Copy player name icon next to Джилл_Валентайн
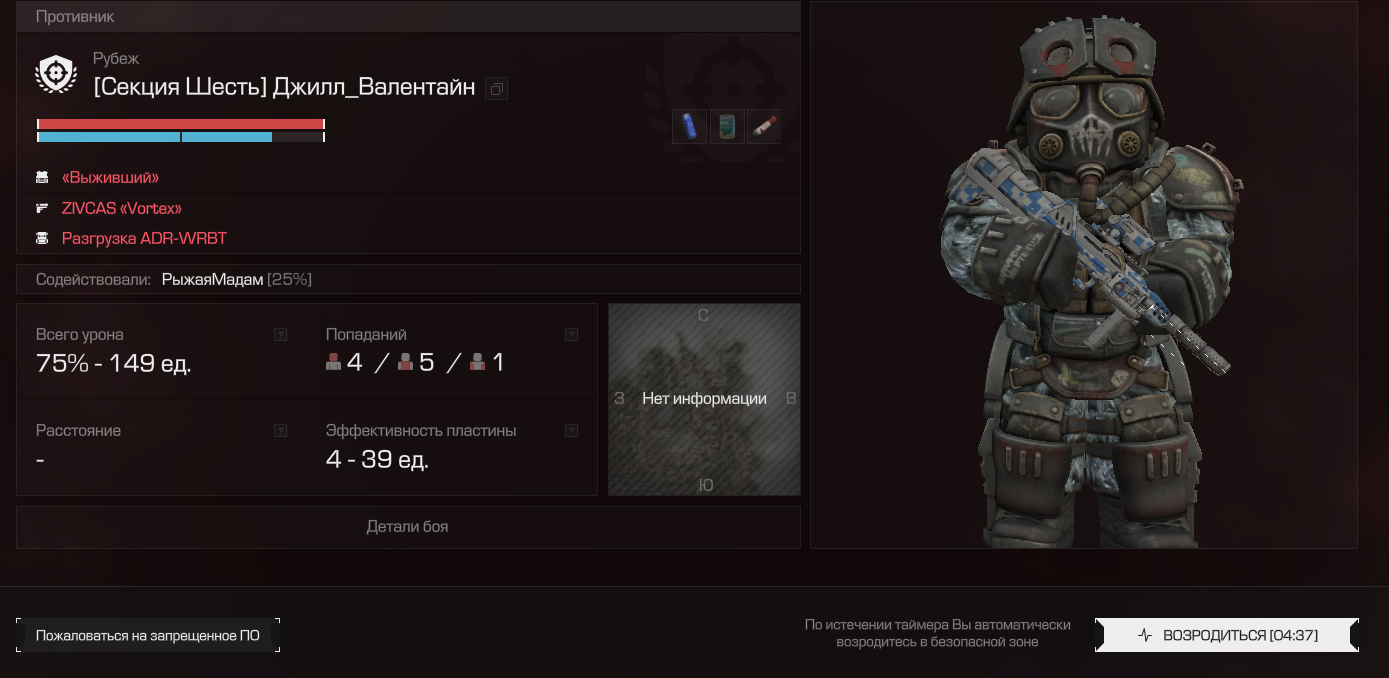Image resolution: width=1389 pixels, height=678 pixels. (x=496, y=89)
